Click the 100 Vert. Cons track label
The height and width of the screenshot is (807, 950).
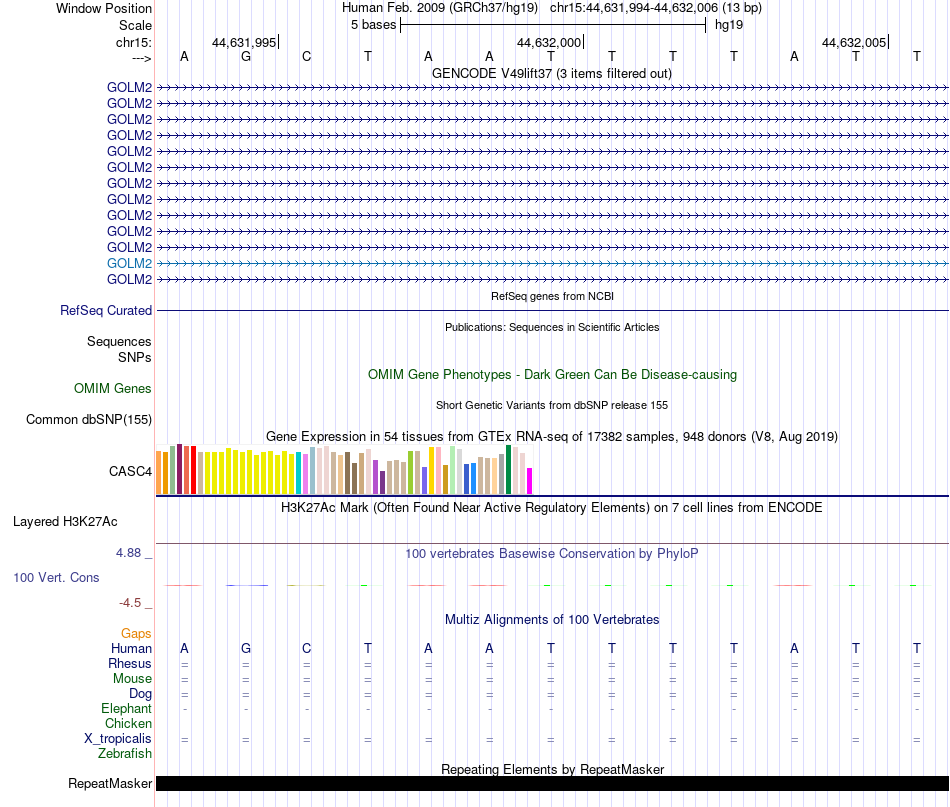click(56, 577)
